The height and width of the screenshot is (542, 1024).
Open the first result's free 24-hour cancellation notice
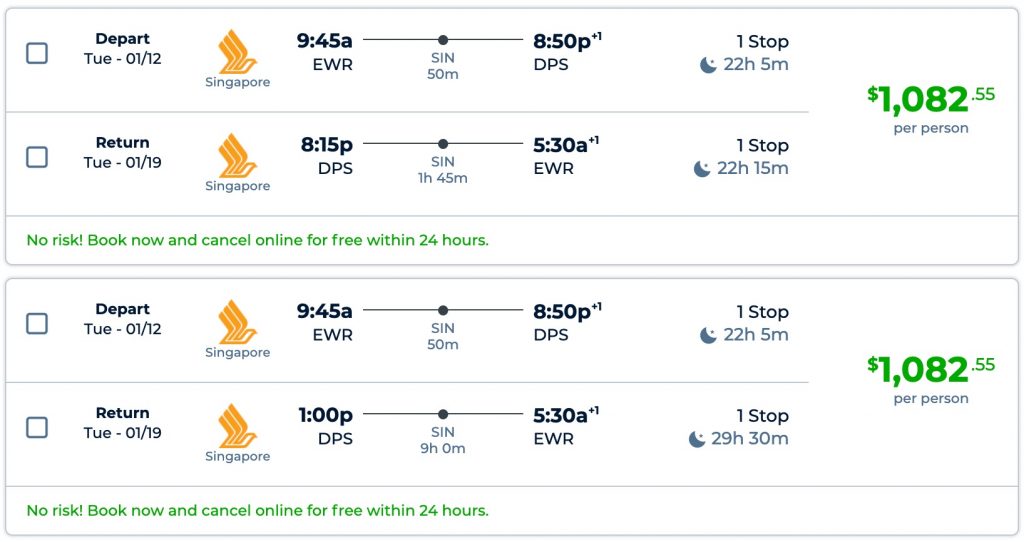(257, 240)
